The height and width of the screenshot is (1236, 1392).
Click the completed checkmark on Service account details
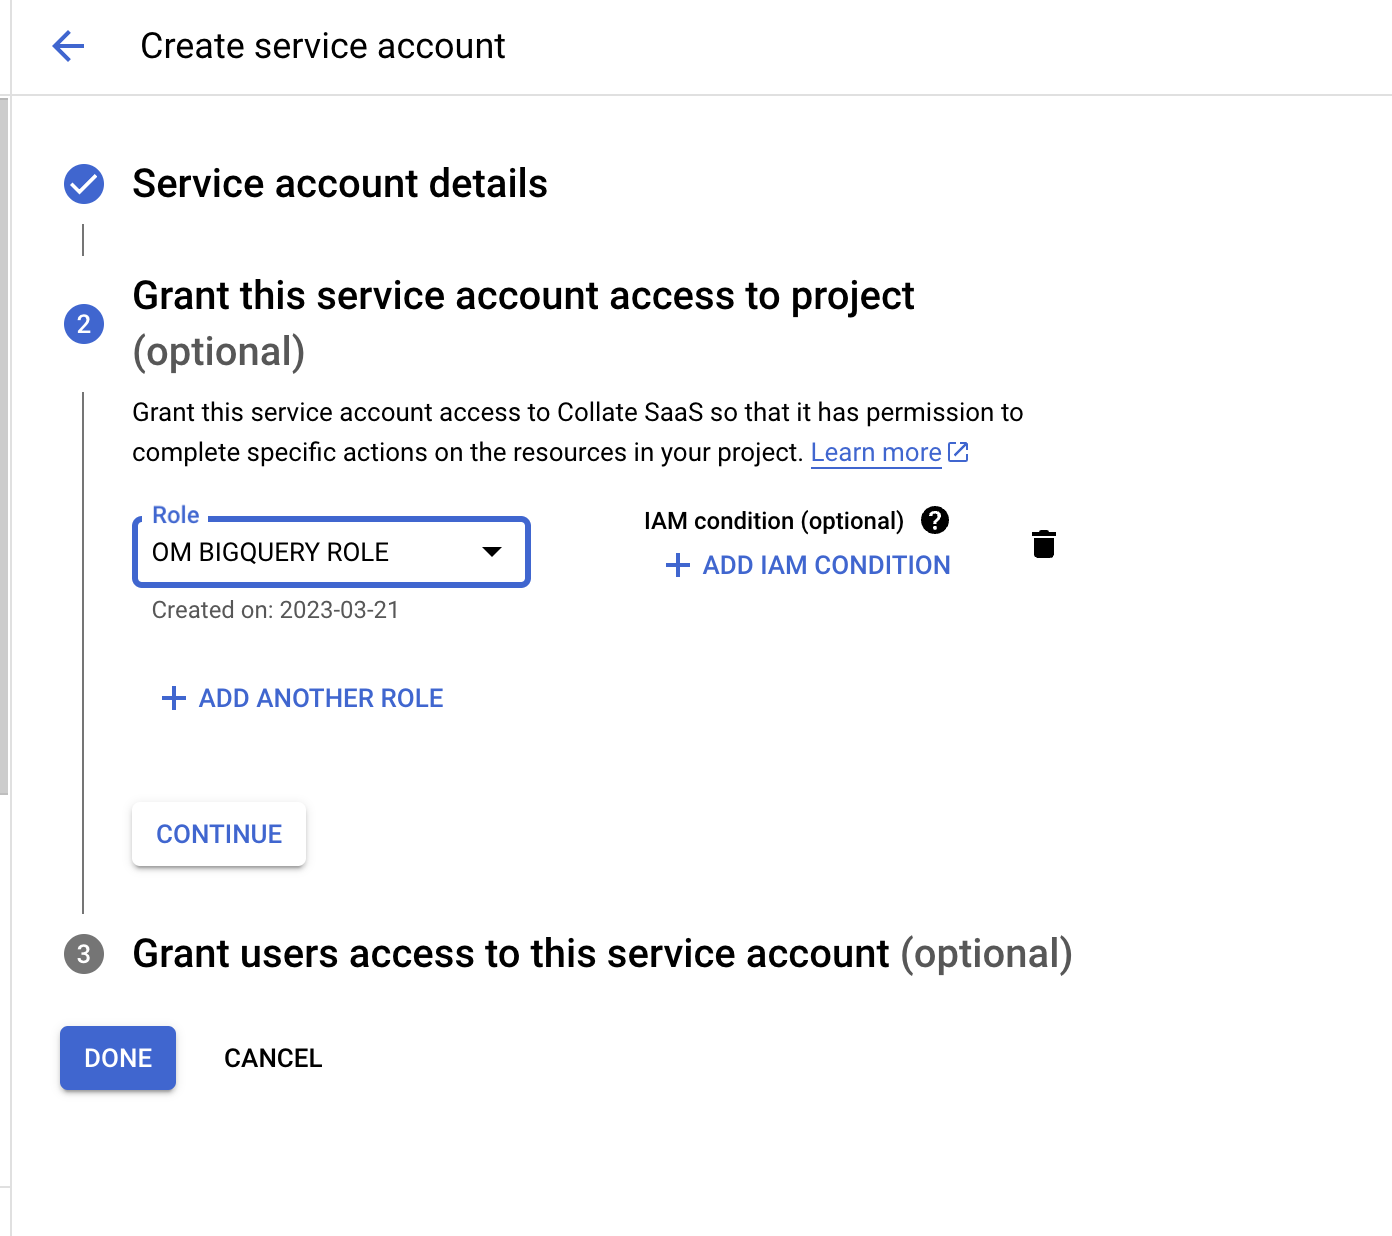click(84, 184)
